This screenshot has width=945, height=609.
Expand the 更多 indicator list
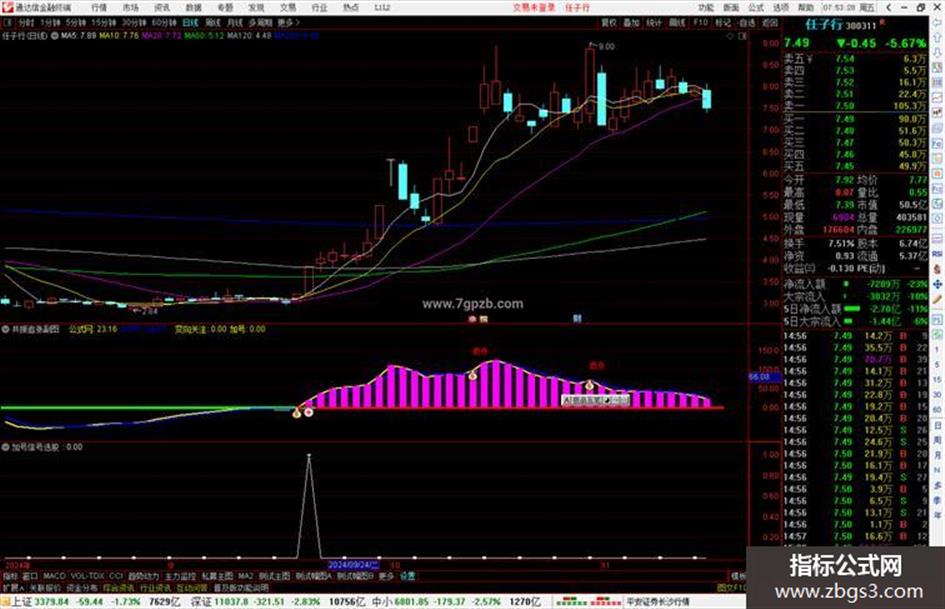point(385,576)
